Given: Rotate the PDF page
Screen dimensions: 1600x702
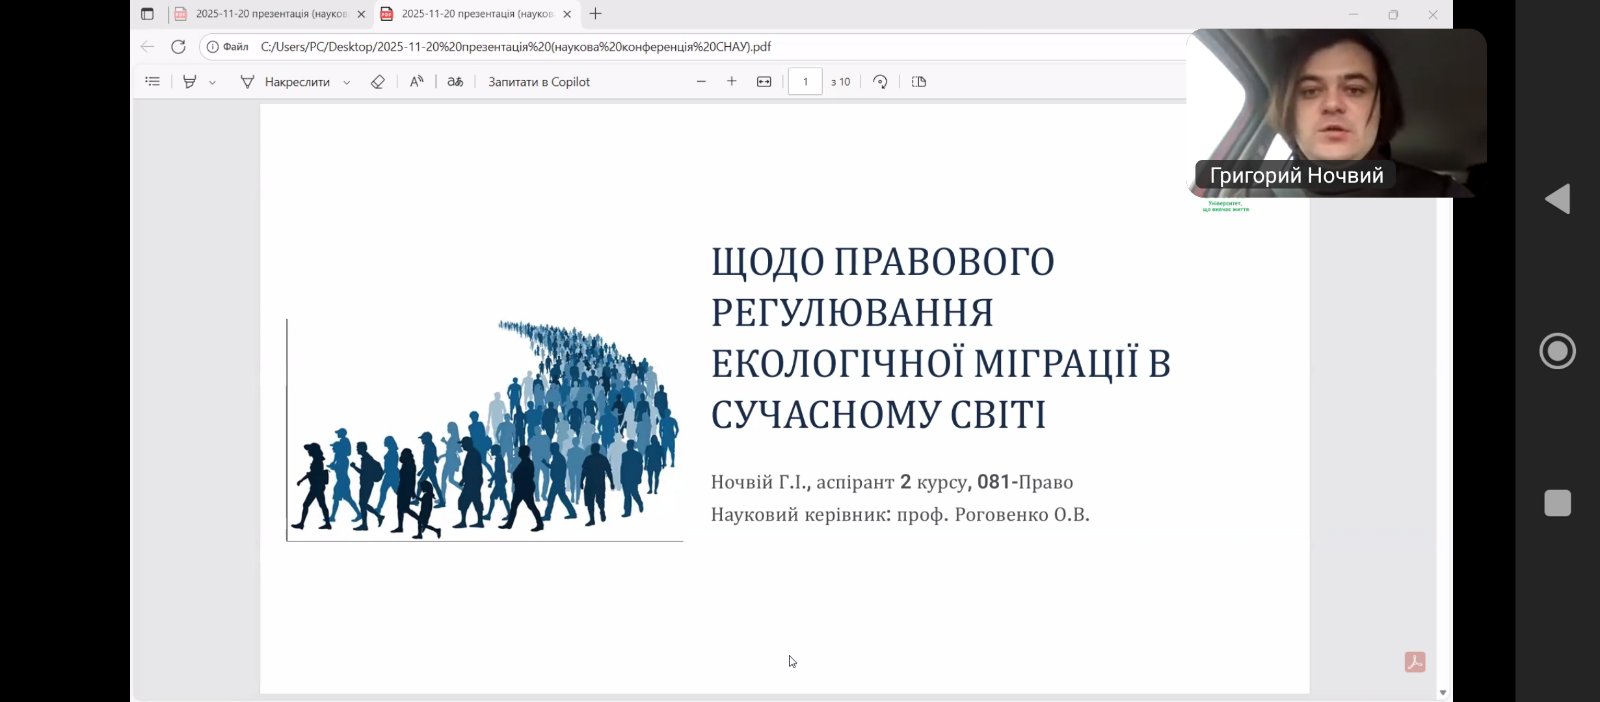Looking at the screenshot, I should (880, 82).
